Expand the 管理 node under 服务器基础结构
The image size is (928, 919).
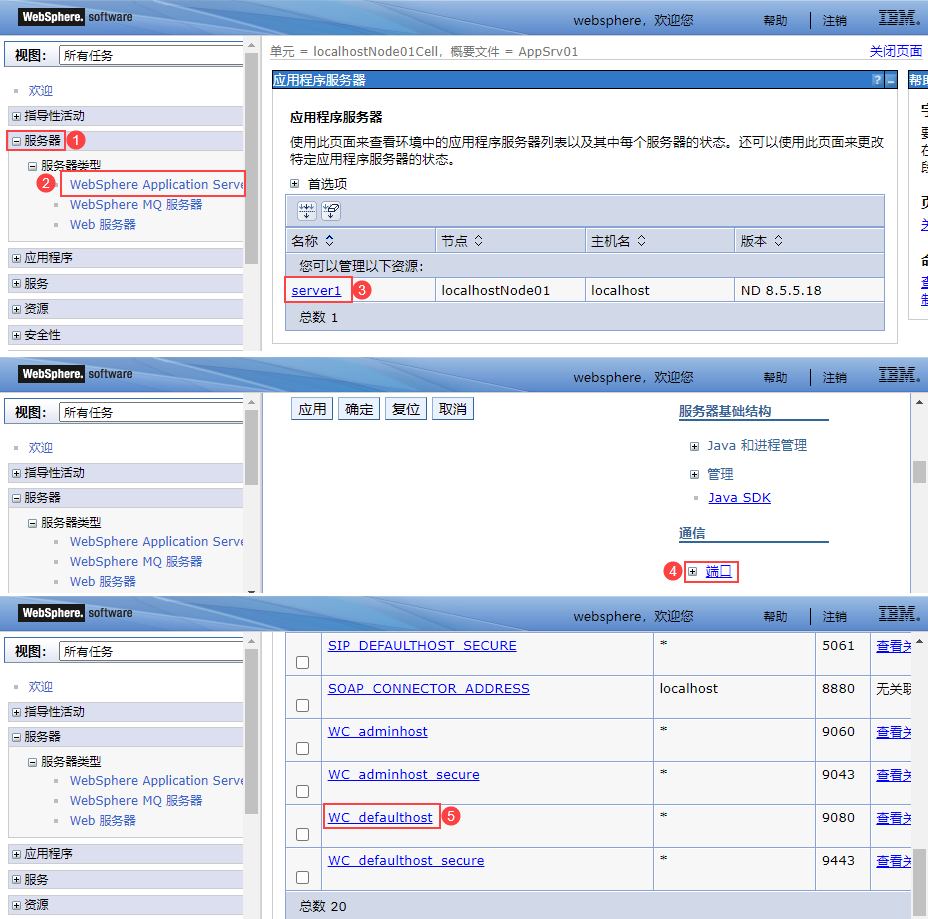[x=694, y=474]
